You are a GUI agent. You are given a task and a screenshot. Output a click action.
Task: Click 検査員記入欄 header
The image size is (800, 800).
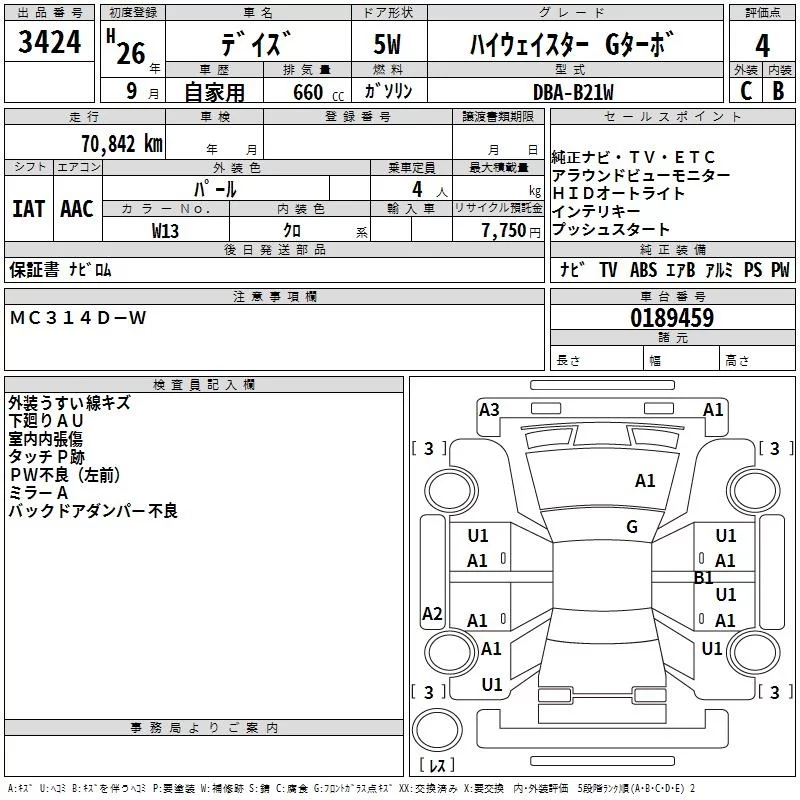click(x=204, y=385)
